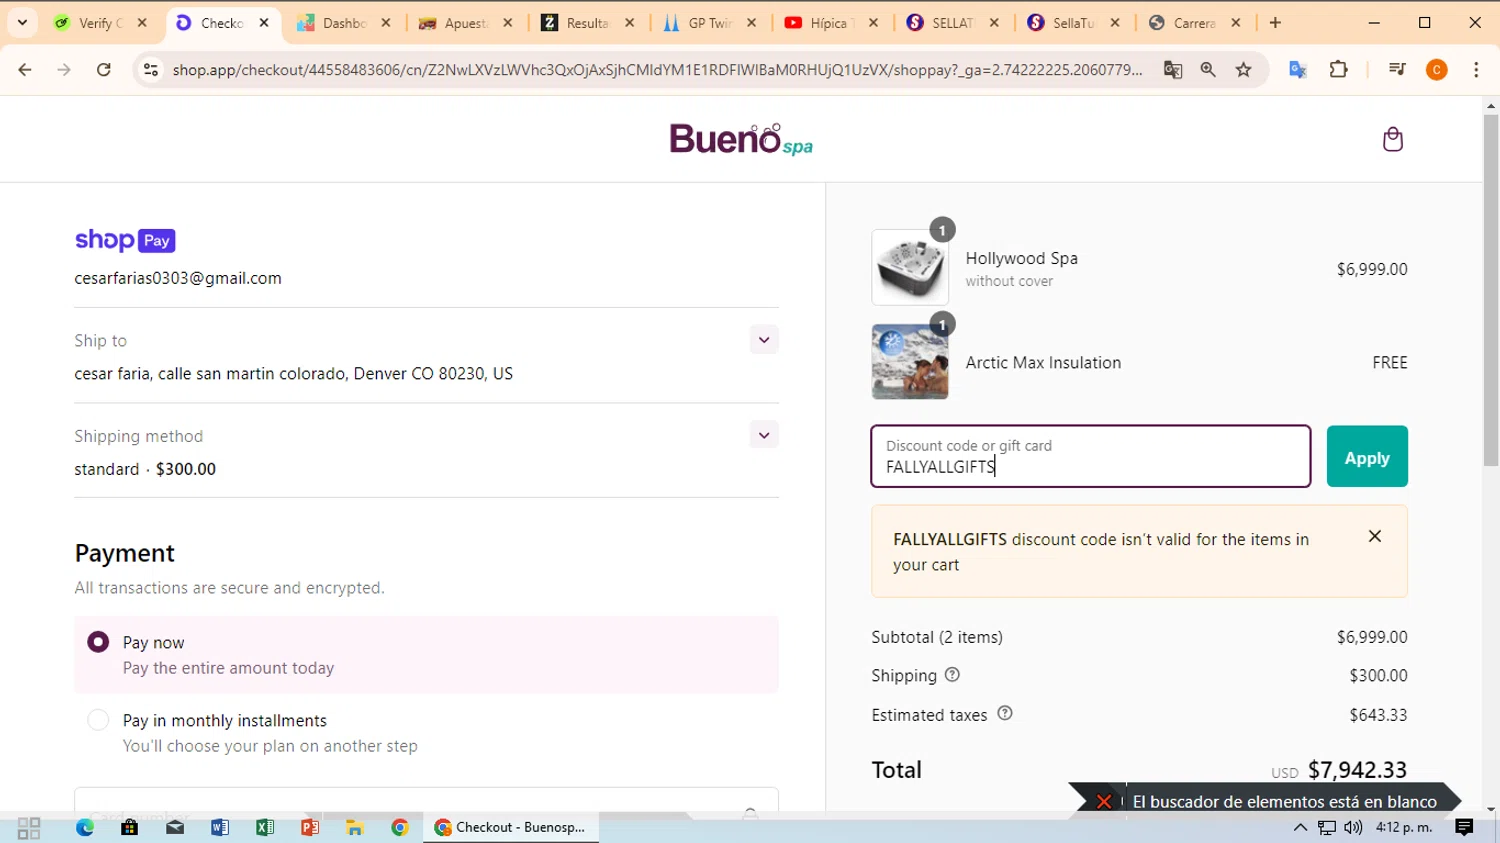Click the Subtotal (2 items) label
Screen dimensions: 1500x843
937,637
